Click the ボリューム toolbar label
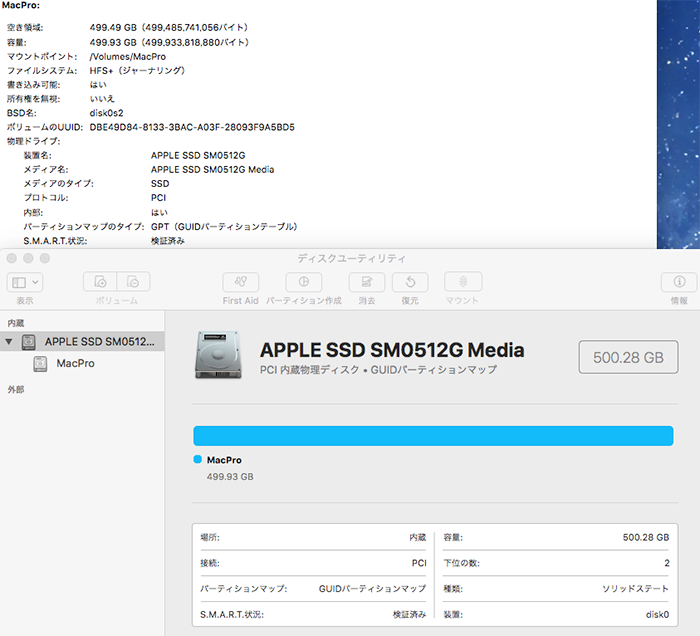Screen dimensions: 700x636 click(x=117, y=300)
